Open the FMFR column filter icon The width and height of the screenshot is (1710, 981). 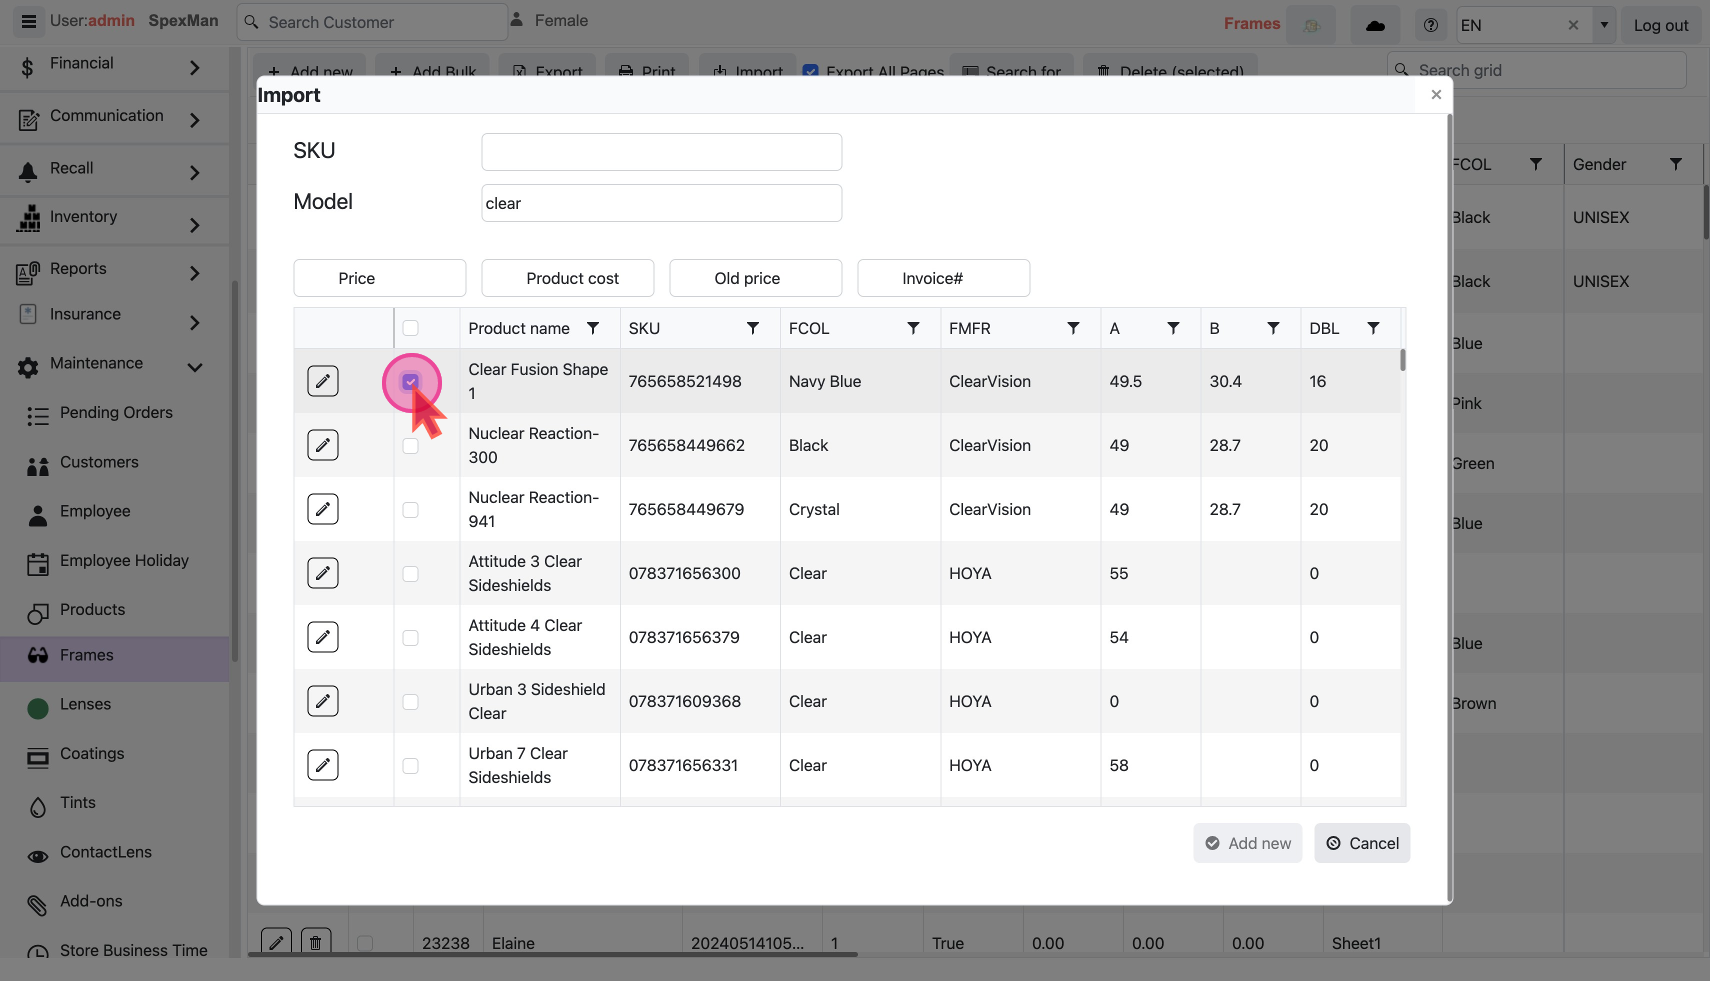pos(1073,328)
